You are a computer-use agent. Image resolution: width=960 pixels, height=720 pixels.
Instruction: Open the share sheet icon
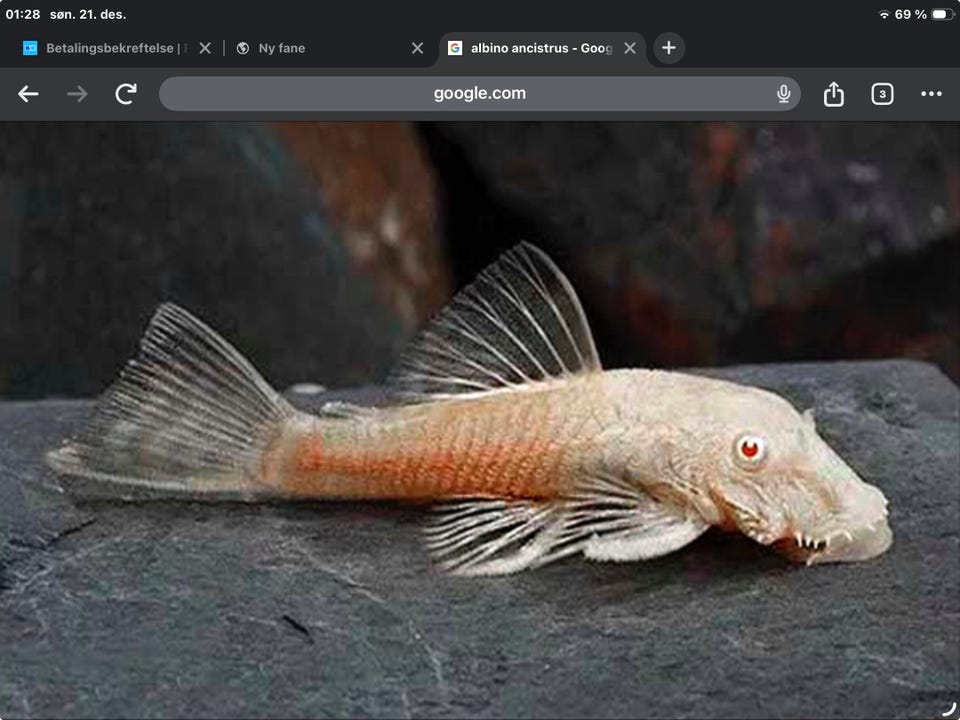(x=833, y=94)
